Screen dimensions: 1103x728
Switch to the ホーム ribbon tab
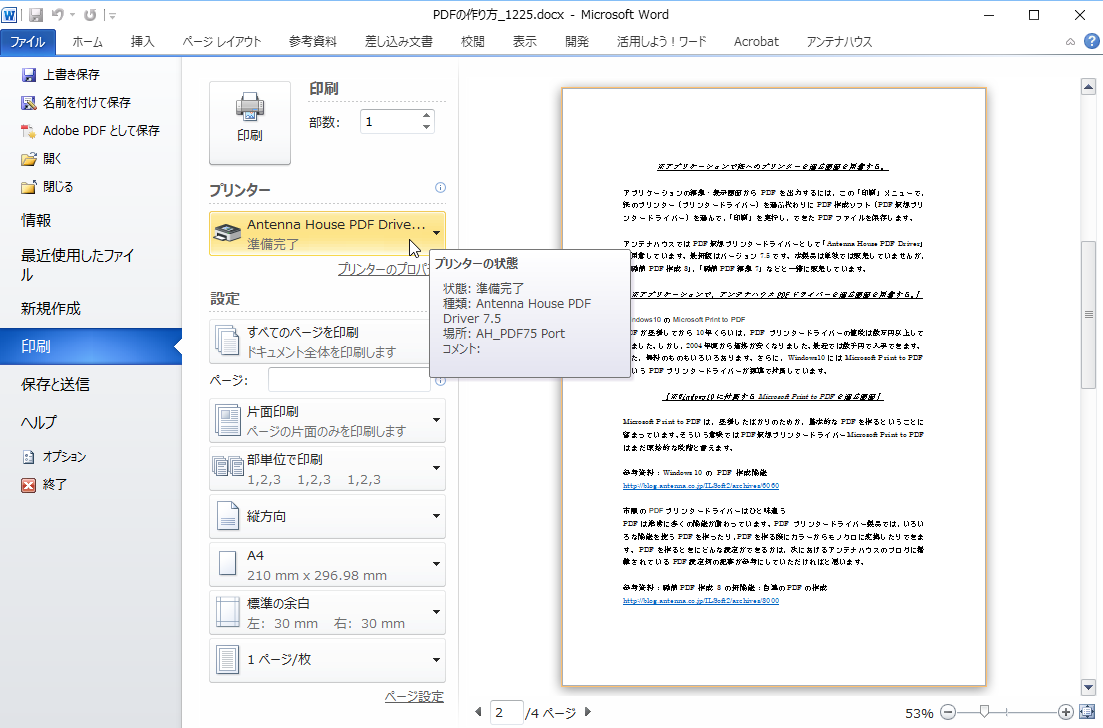[87, 41]
